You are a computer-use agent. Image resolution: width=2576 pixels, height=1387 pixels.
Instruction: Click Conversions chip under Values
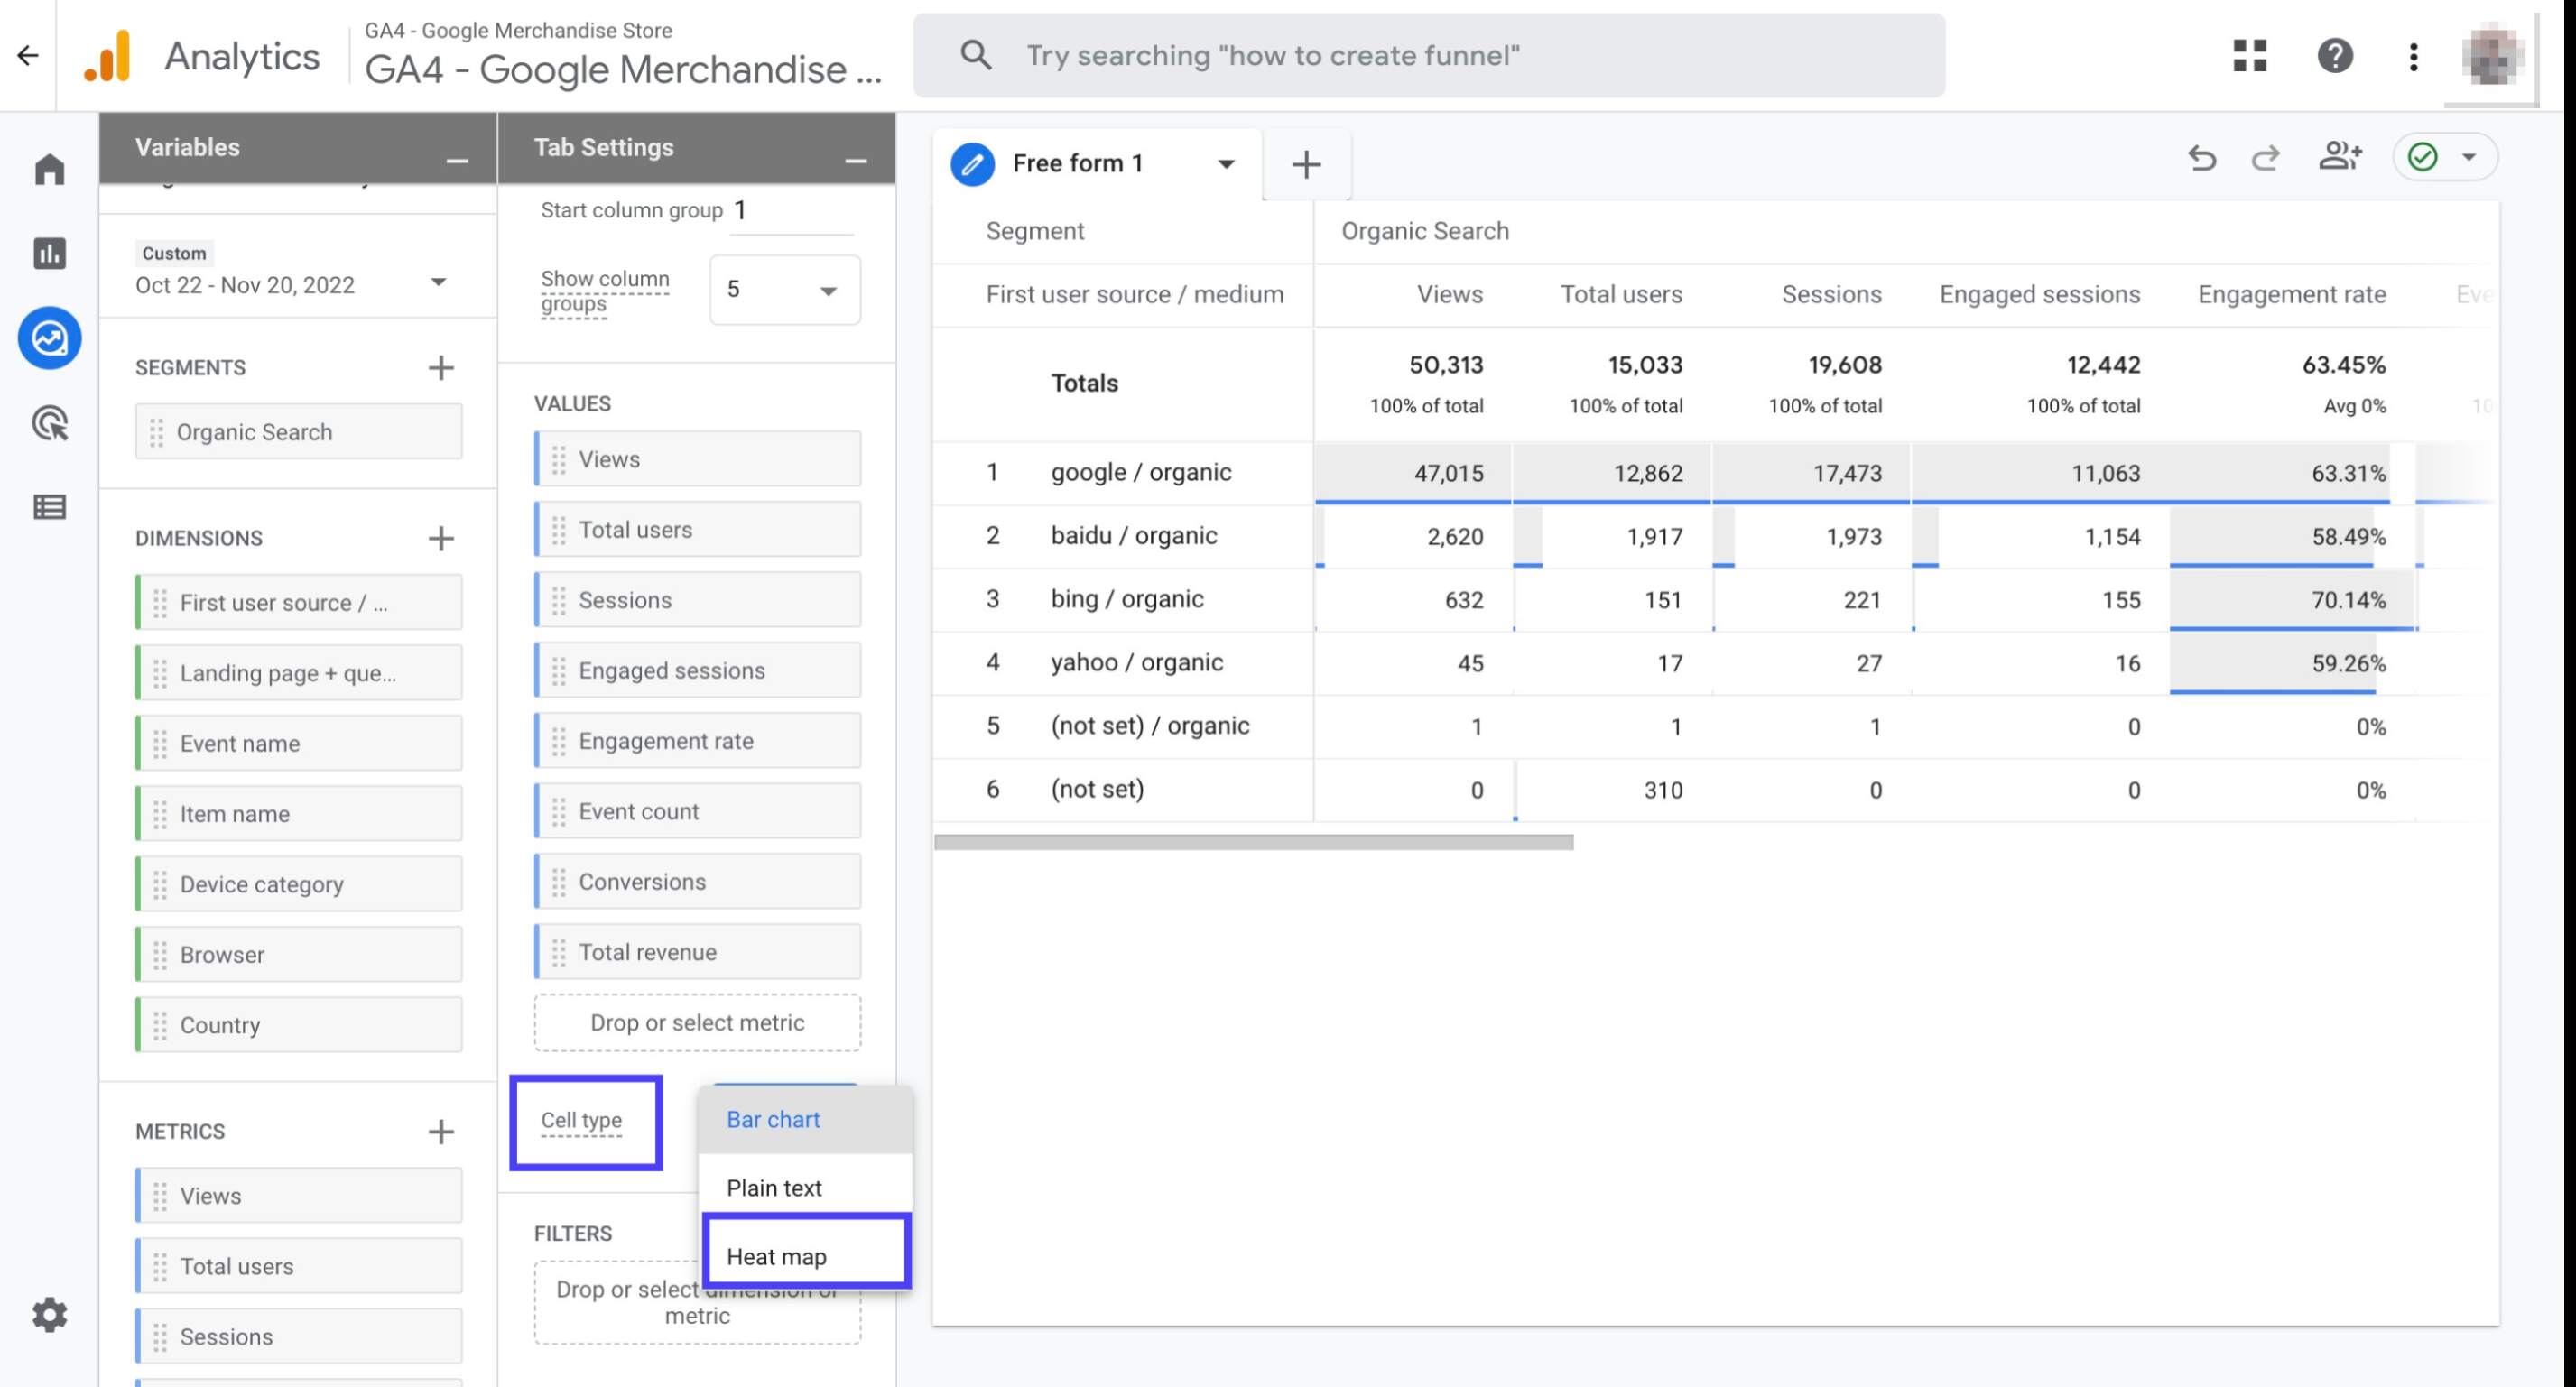tap(697, 882)
